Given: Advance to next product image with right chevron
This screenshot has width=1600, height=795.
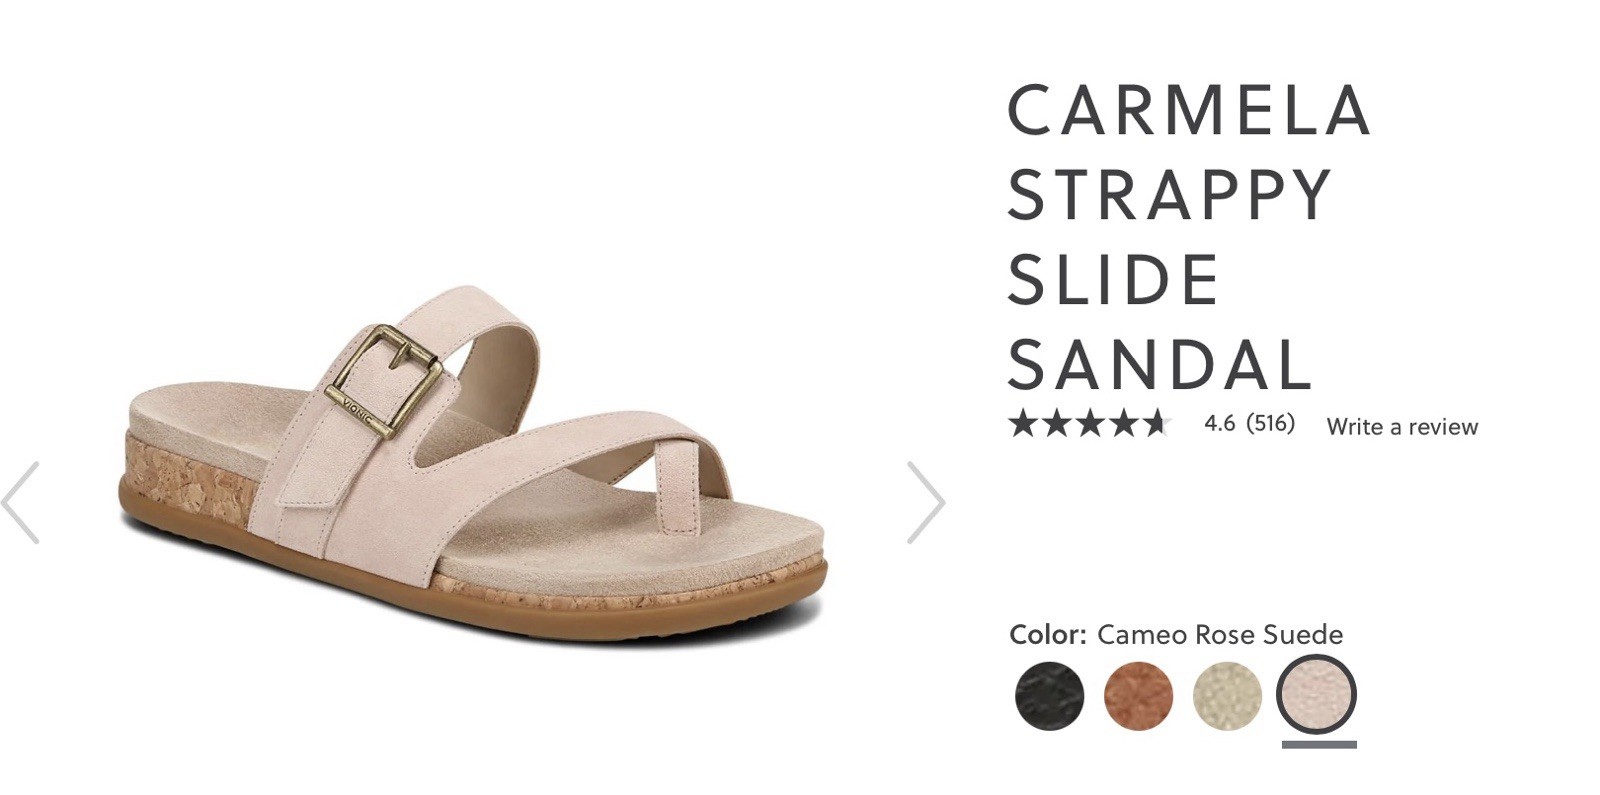Looking at the screenshot, I should pos(926,503).
